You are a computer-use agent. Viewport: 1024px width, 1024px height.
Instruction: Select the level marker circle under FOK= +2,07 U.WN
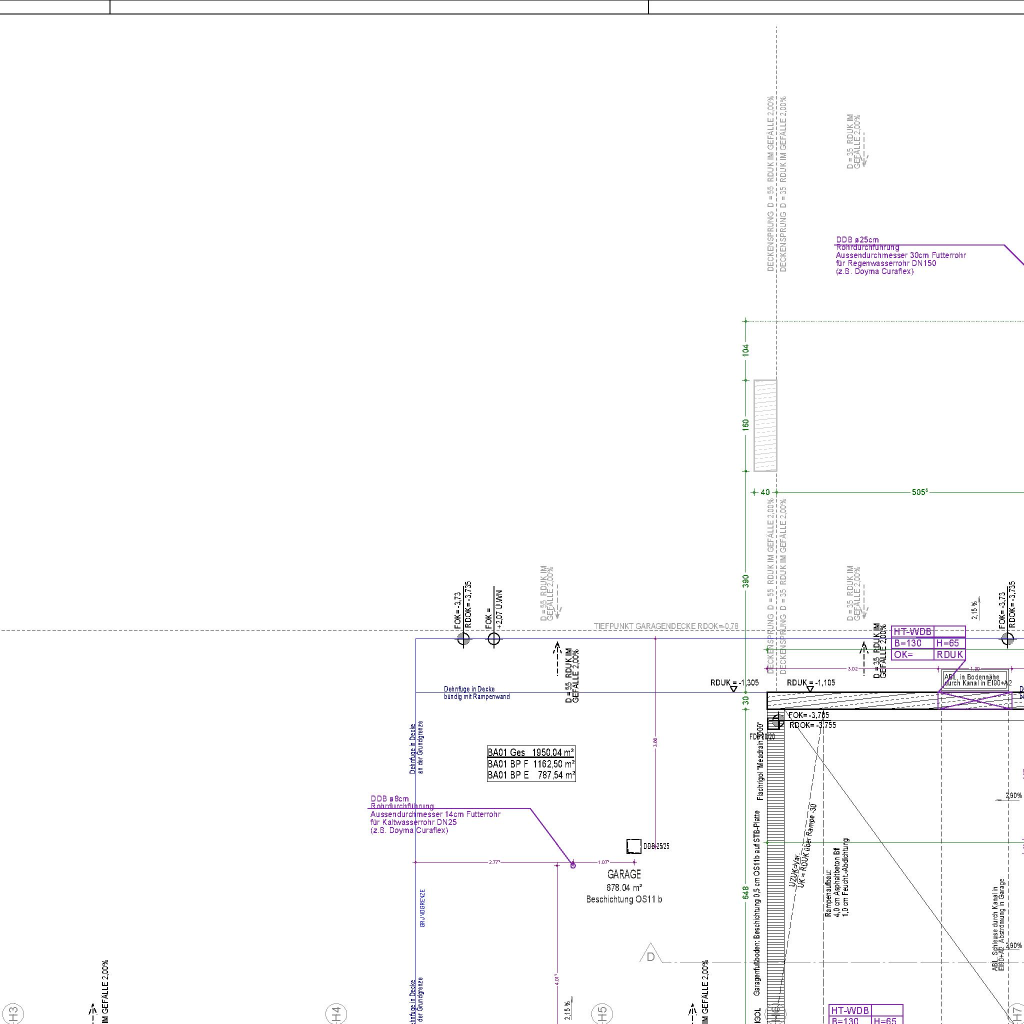[494, 639]
